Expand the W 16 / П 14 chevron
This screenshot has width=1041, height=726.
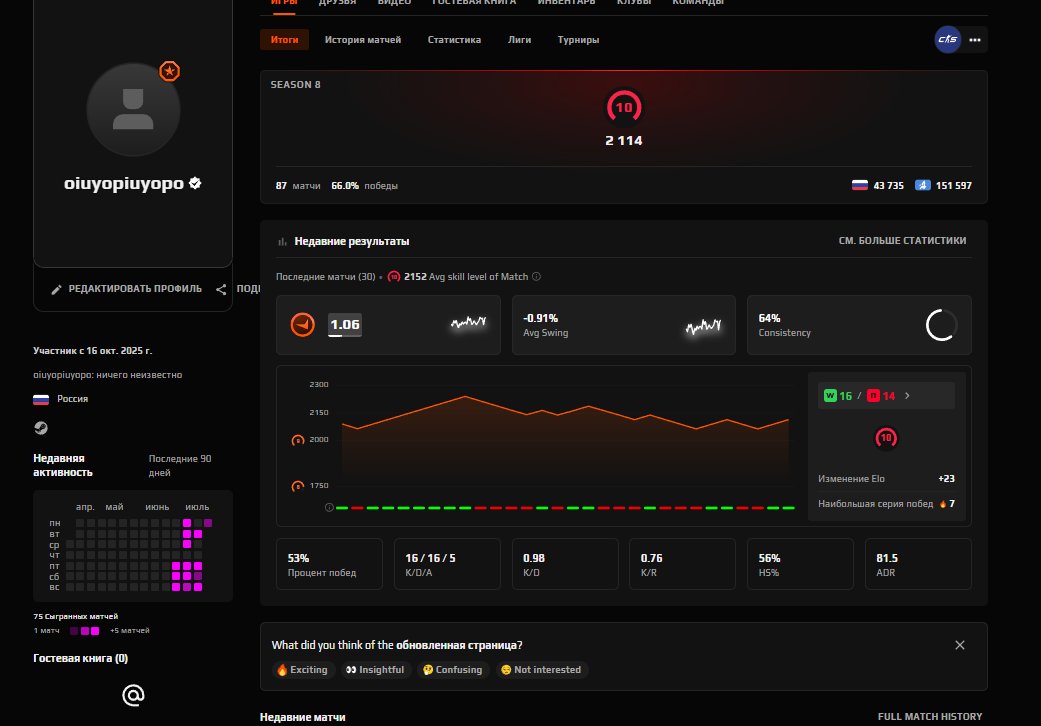point(907,396)
